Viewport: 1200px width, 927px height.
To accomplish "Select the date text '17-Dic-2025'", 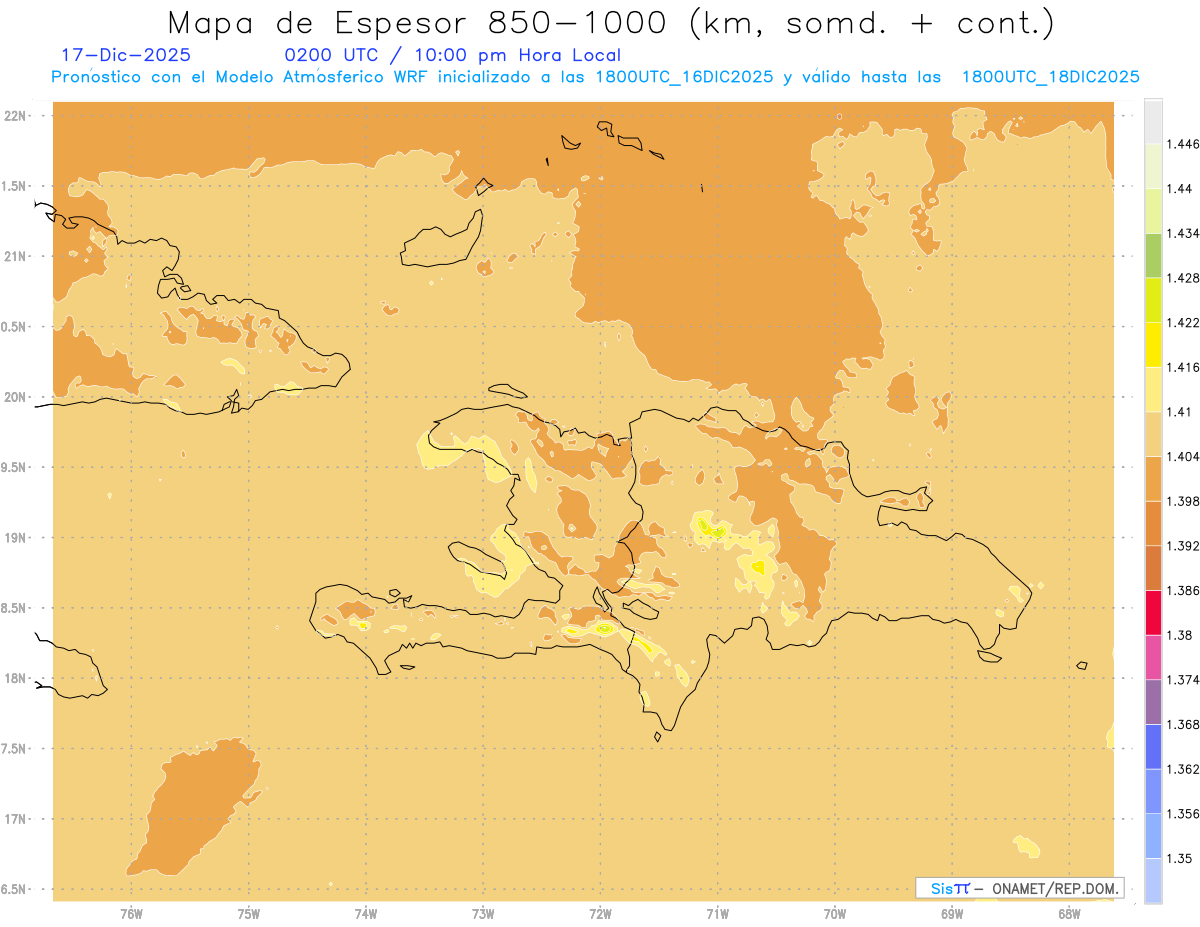I will pos(126,56).
